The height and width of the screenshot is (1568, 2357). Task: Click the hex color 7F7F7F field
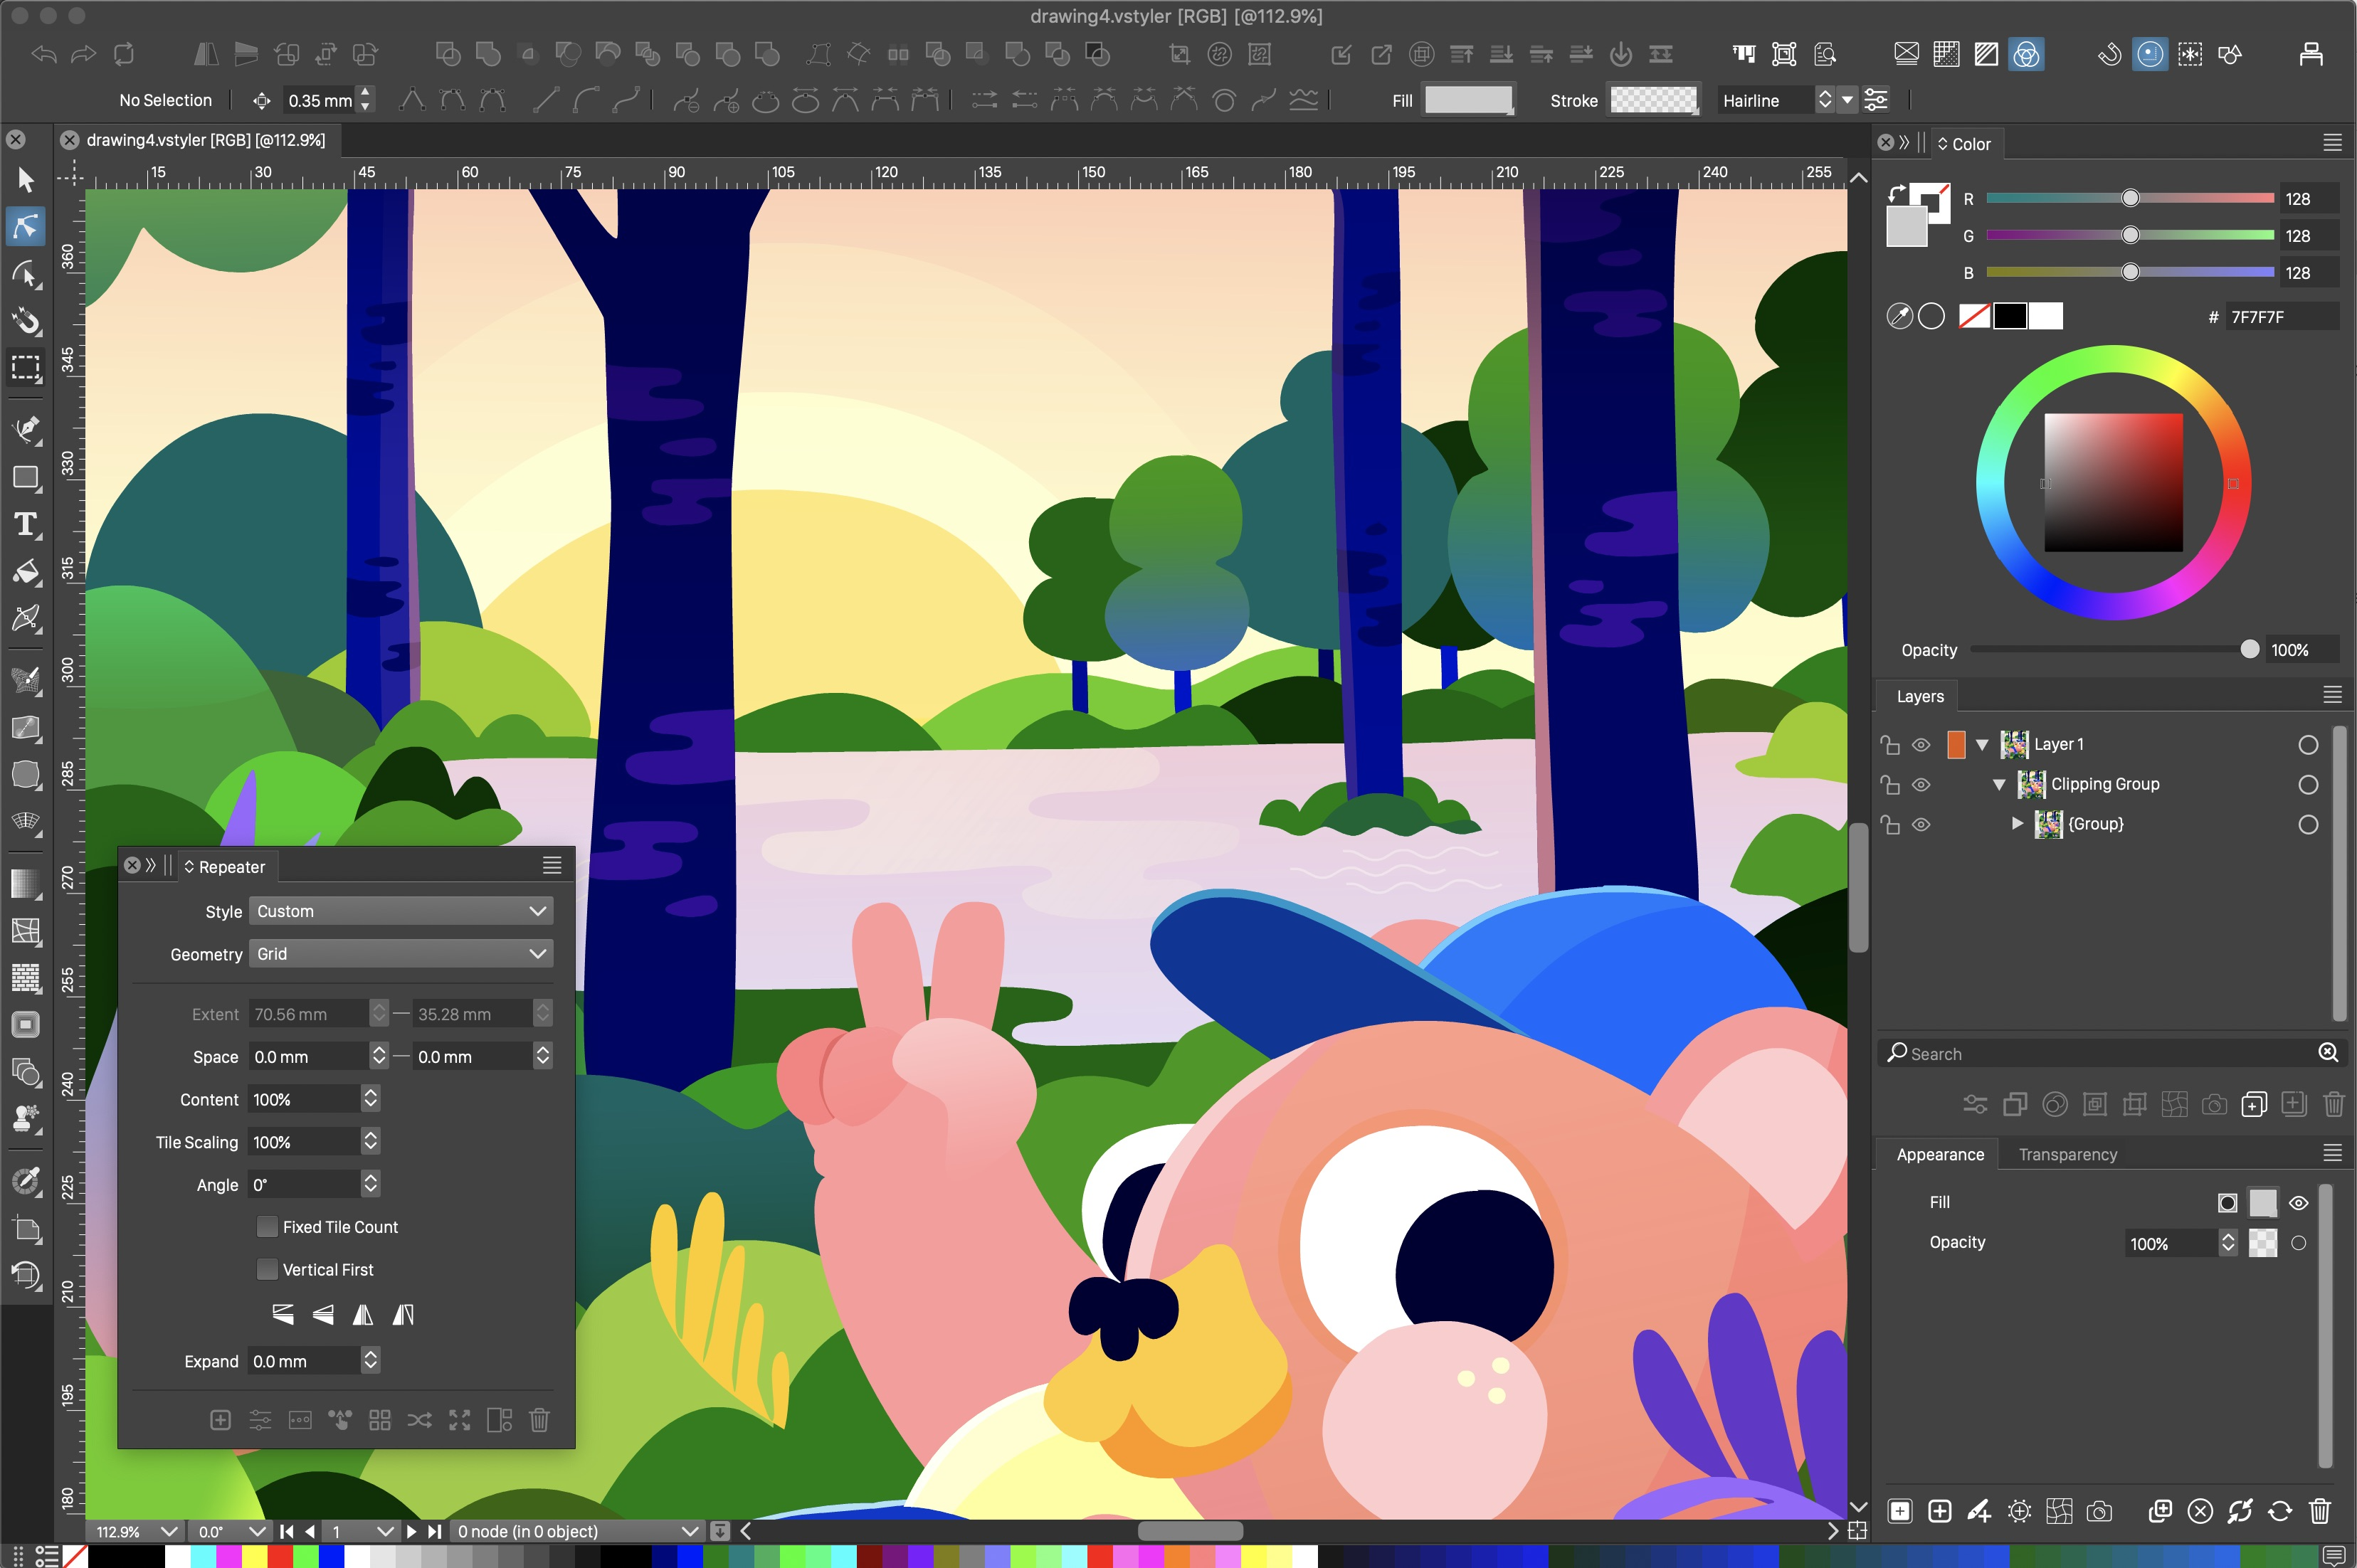click(x=2282, y=316)
